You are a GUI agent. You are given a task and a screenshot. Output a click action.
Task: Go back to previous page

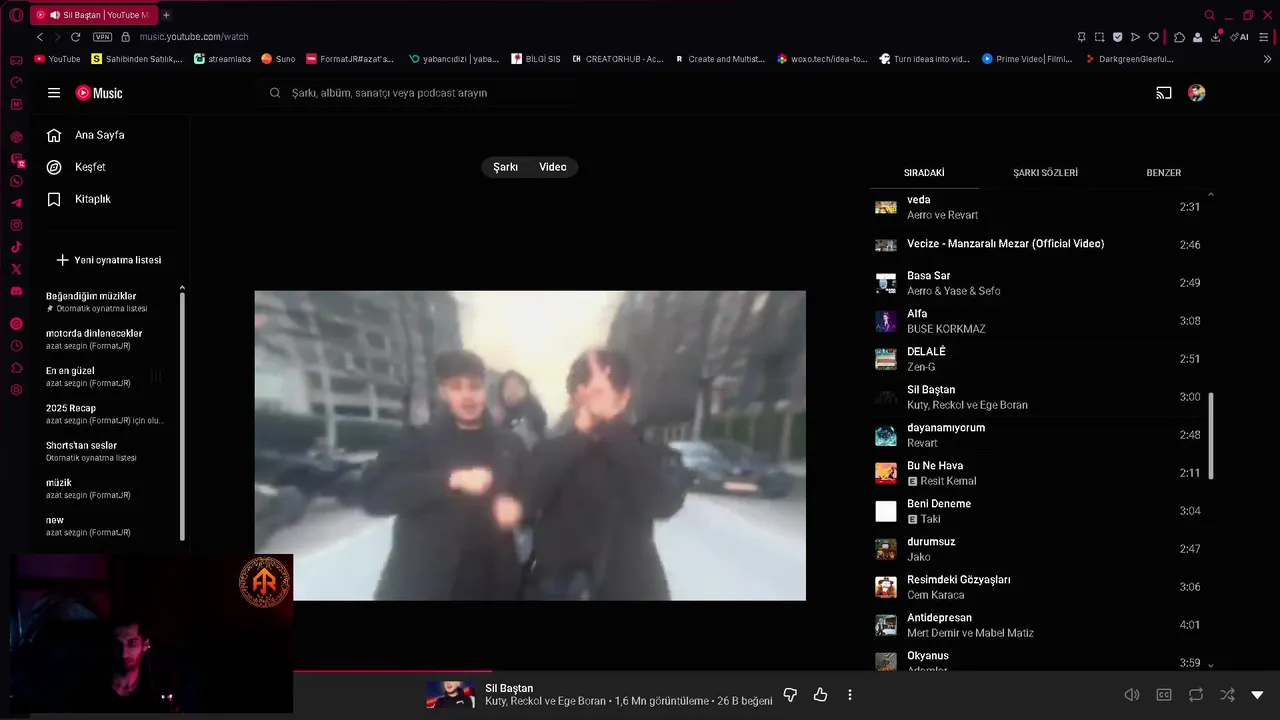(40, 37)
